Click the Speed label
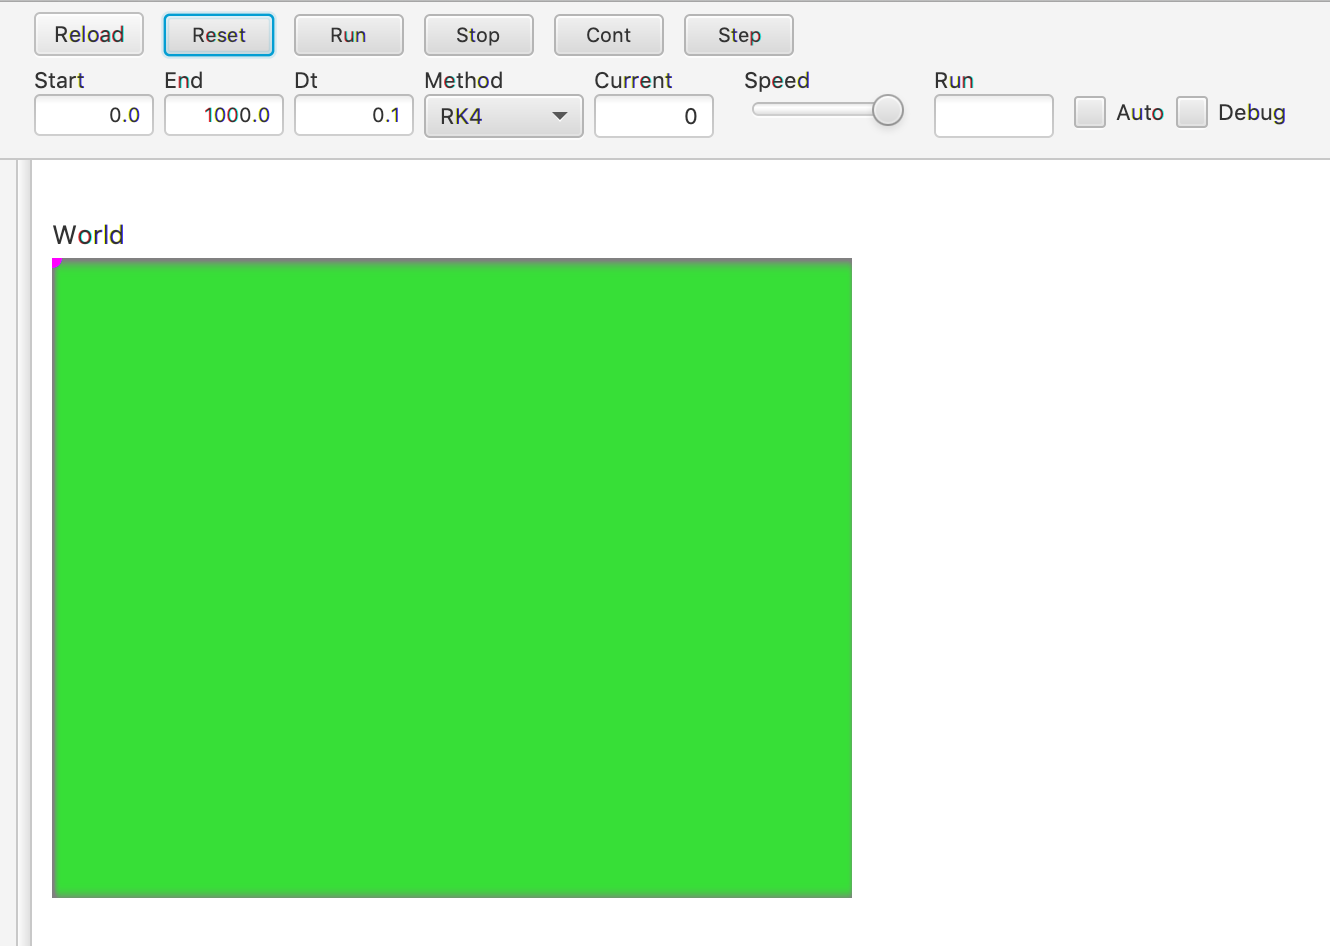1330x946 pixels. (x=777, y=80)
